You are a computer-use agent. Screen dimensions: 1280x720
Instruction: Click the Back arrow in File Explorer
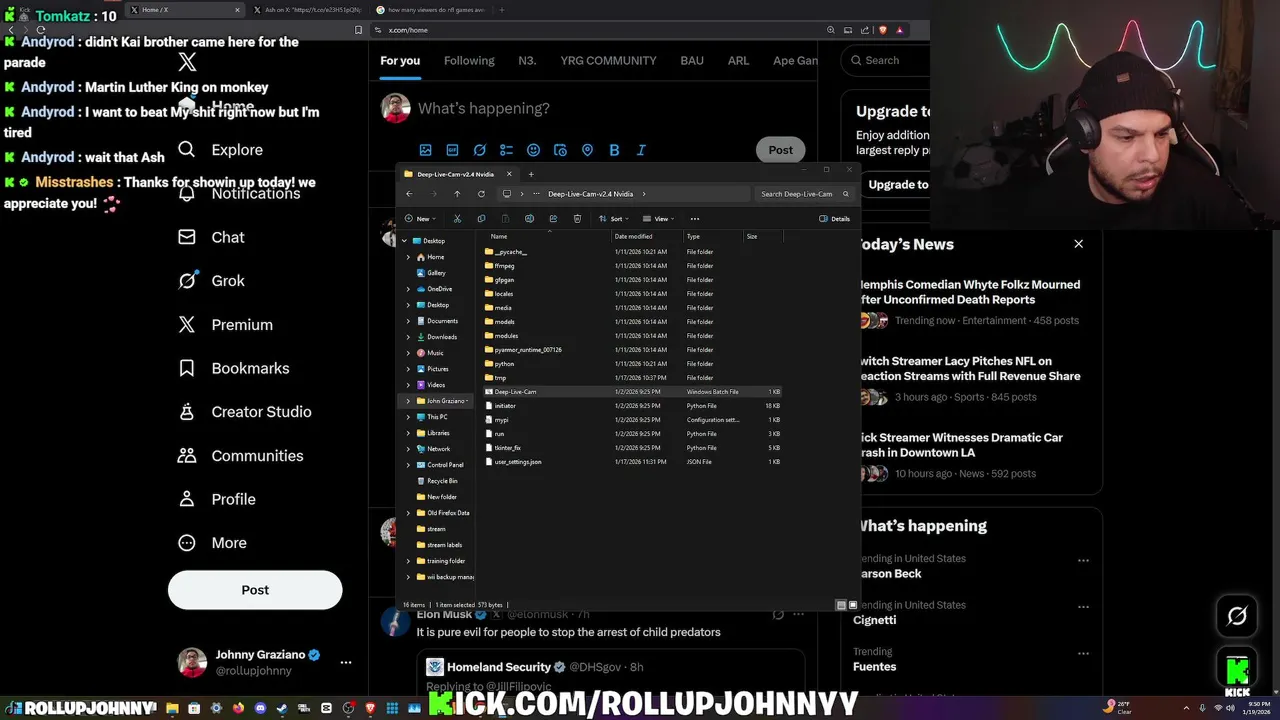[409, 194]
